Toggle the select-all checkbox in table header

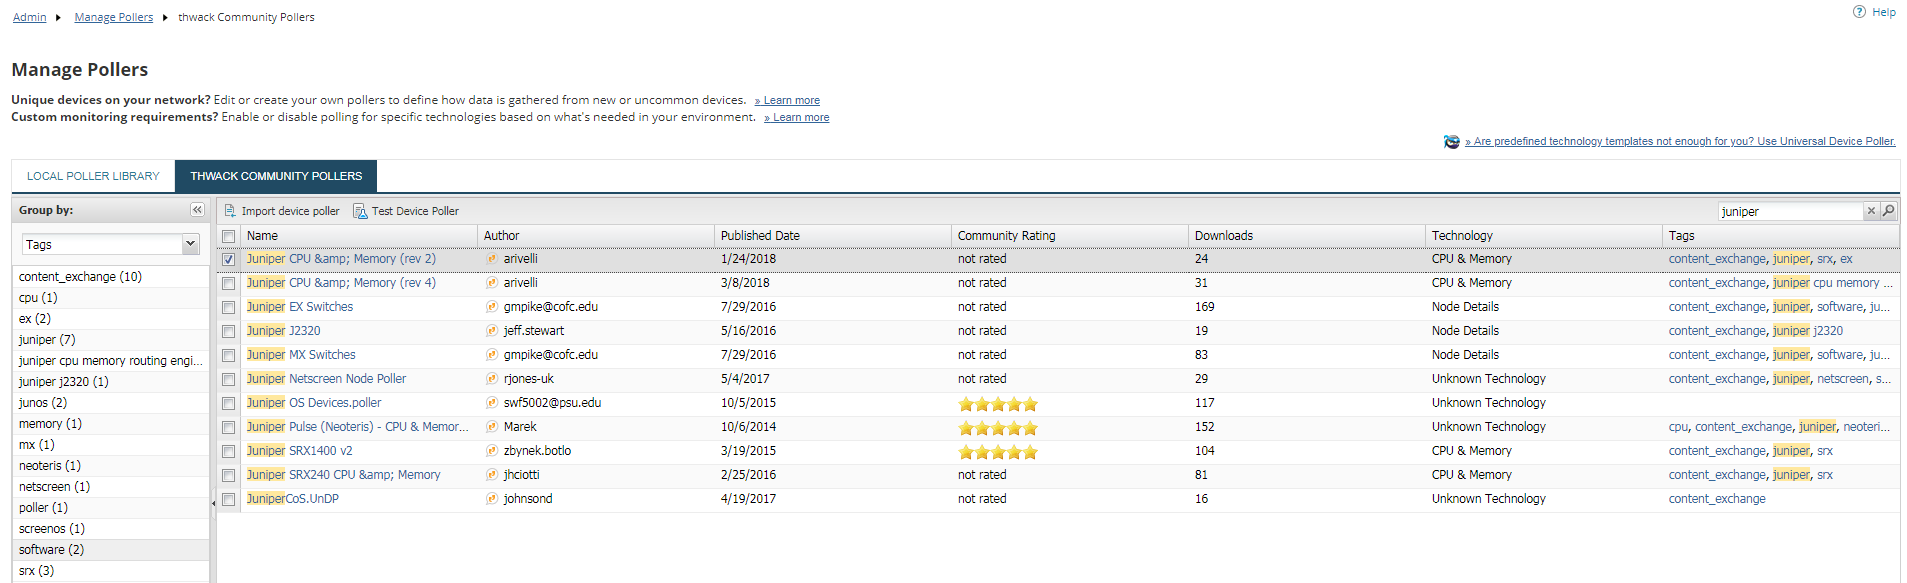[229, 236]
